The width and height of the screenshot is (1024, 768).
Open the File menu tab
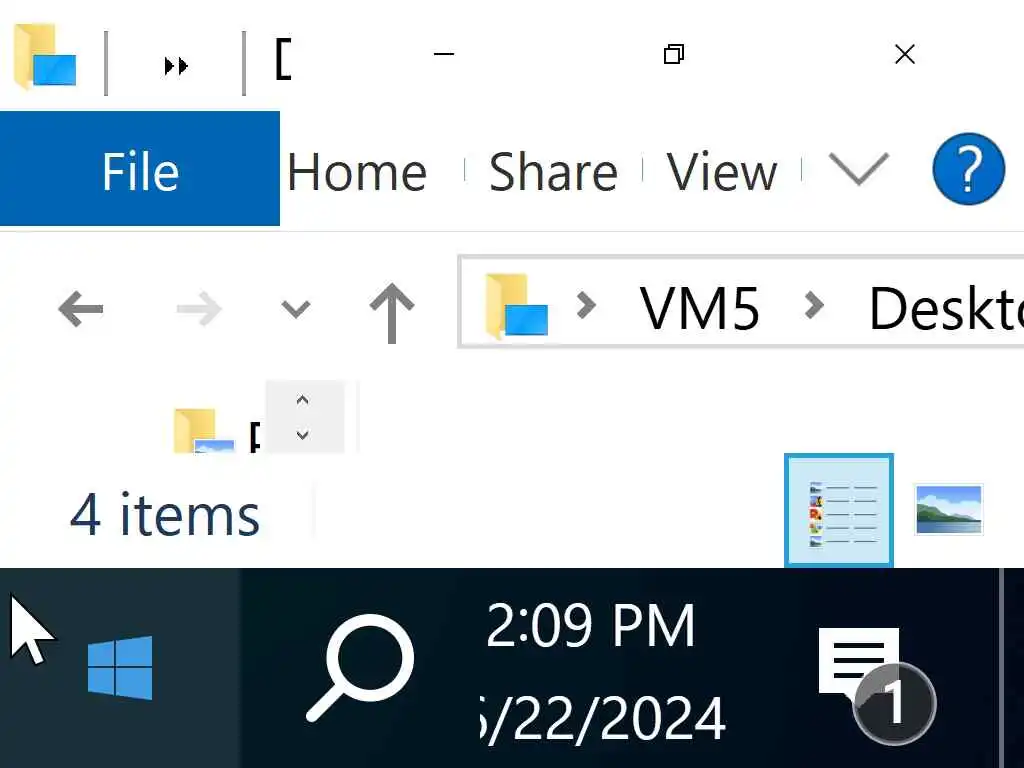pos(140,170)
